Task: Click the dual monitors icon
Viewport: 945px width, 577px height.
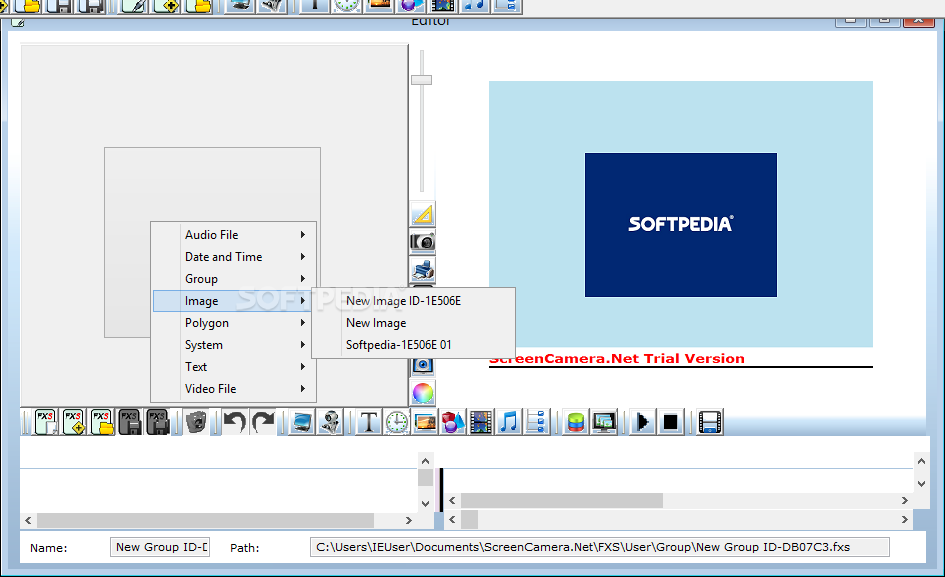Action: (604, 422)
